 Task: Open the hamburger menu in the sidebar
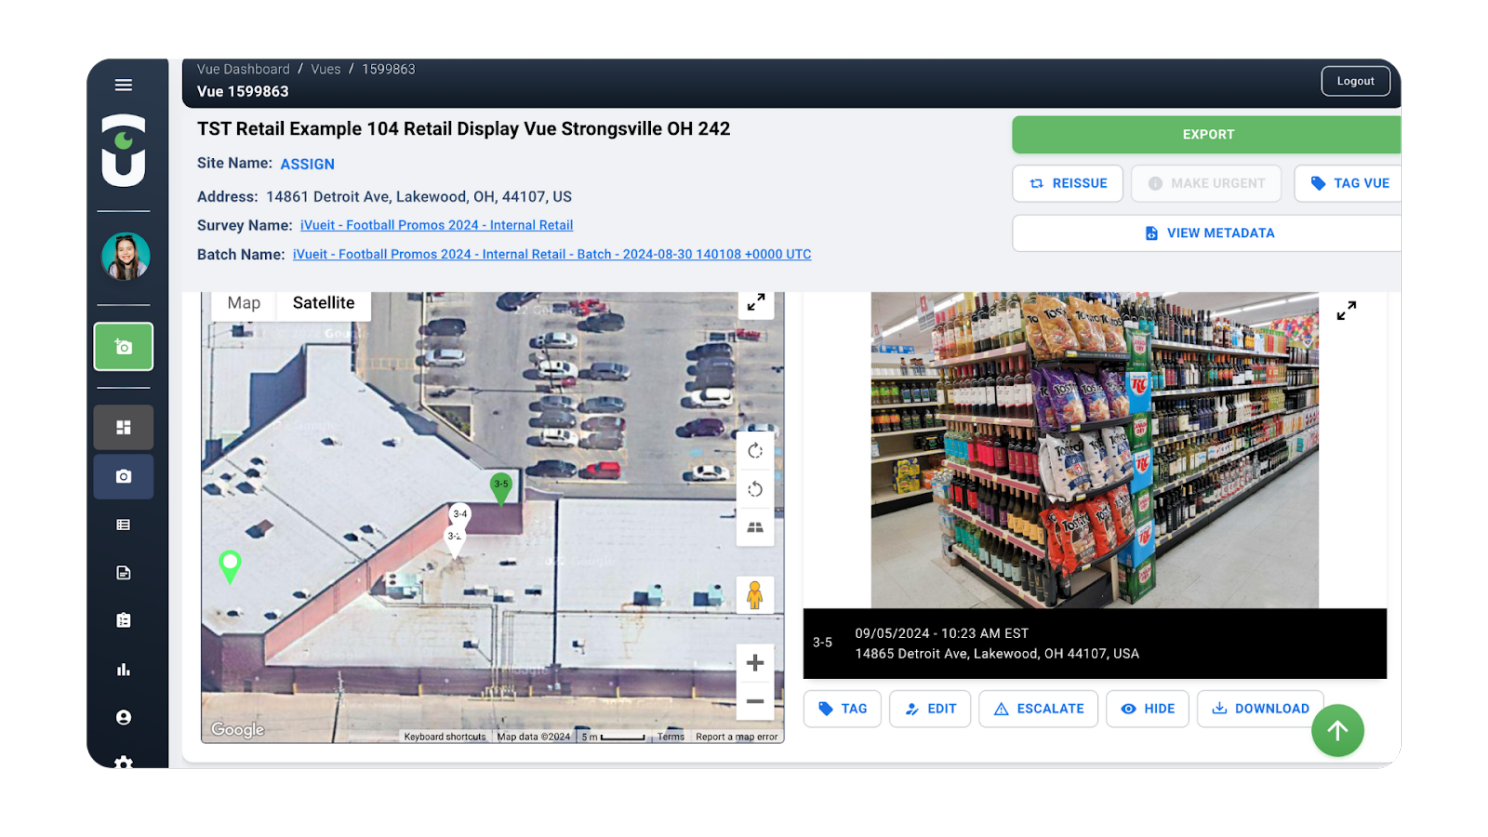tap(123, 85)
